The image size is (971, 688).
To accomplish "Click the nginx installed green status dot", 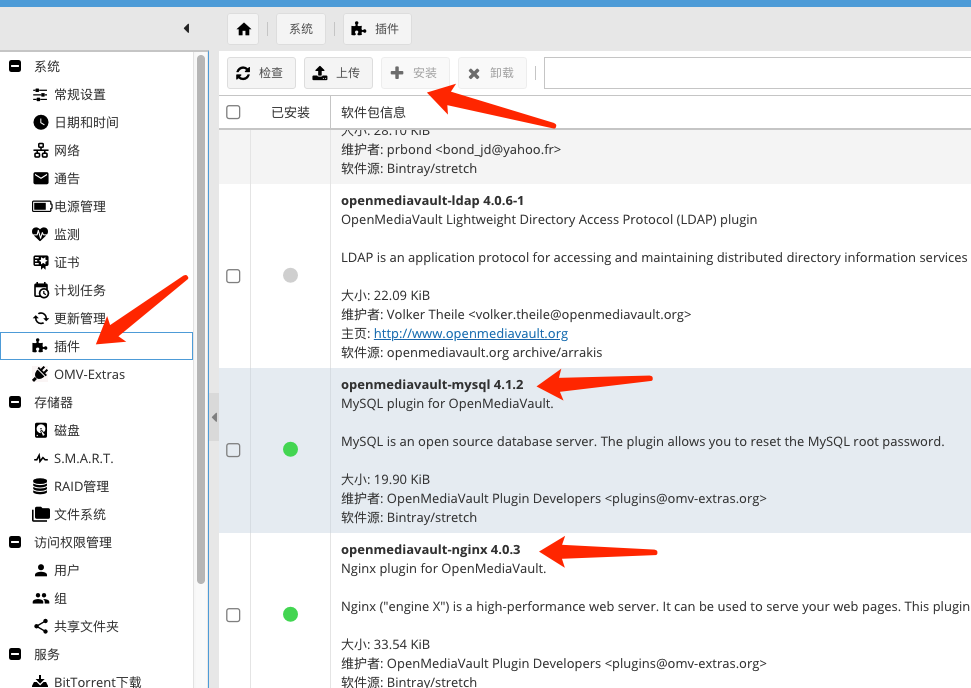I will (290, 614).
